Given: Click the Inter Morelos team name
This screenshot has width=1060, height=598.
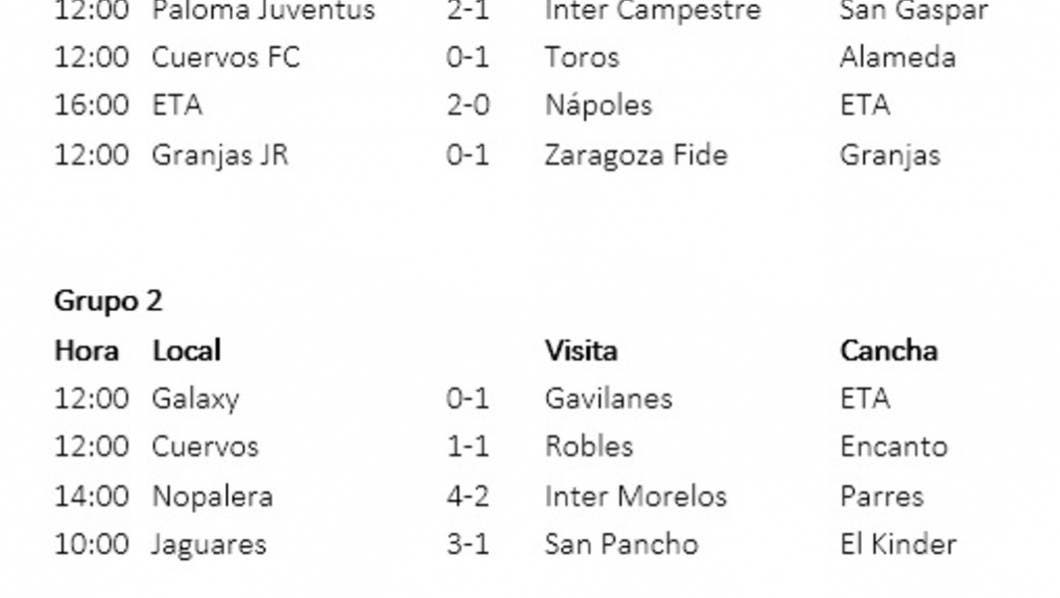Looking at the screenshot, I should (x=636, y=496).
